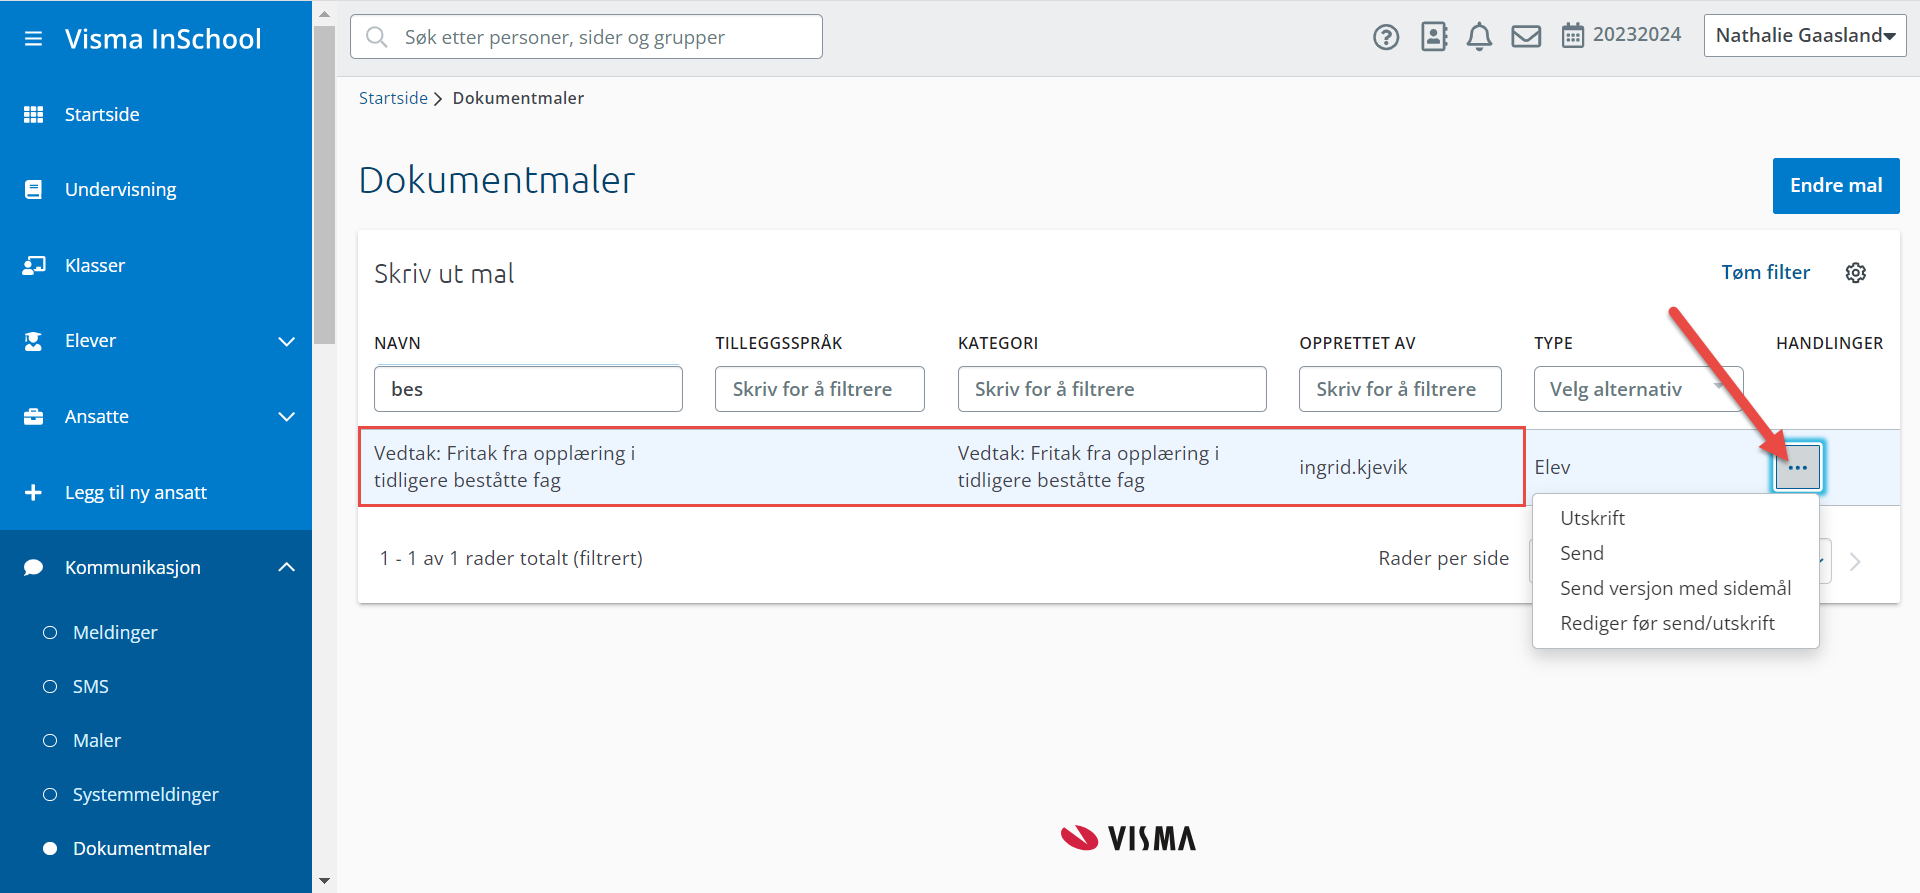Screen dimensions: 1920x893
Task: Click the Kategori filter field
Action: [1112, 389]
